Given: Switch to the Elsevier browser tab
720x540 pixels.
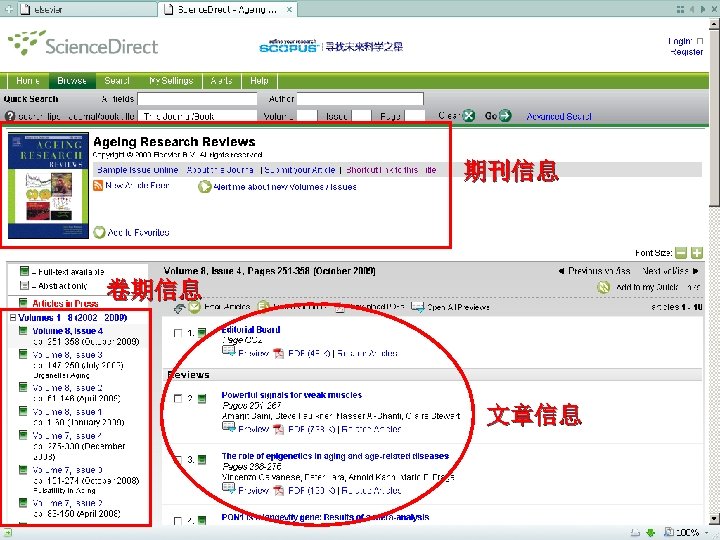Looking at the screenshot, I should point(87,9).
